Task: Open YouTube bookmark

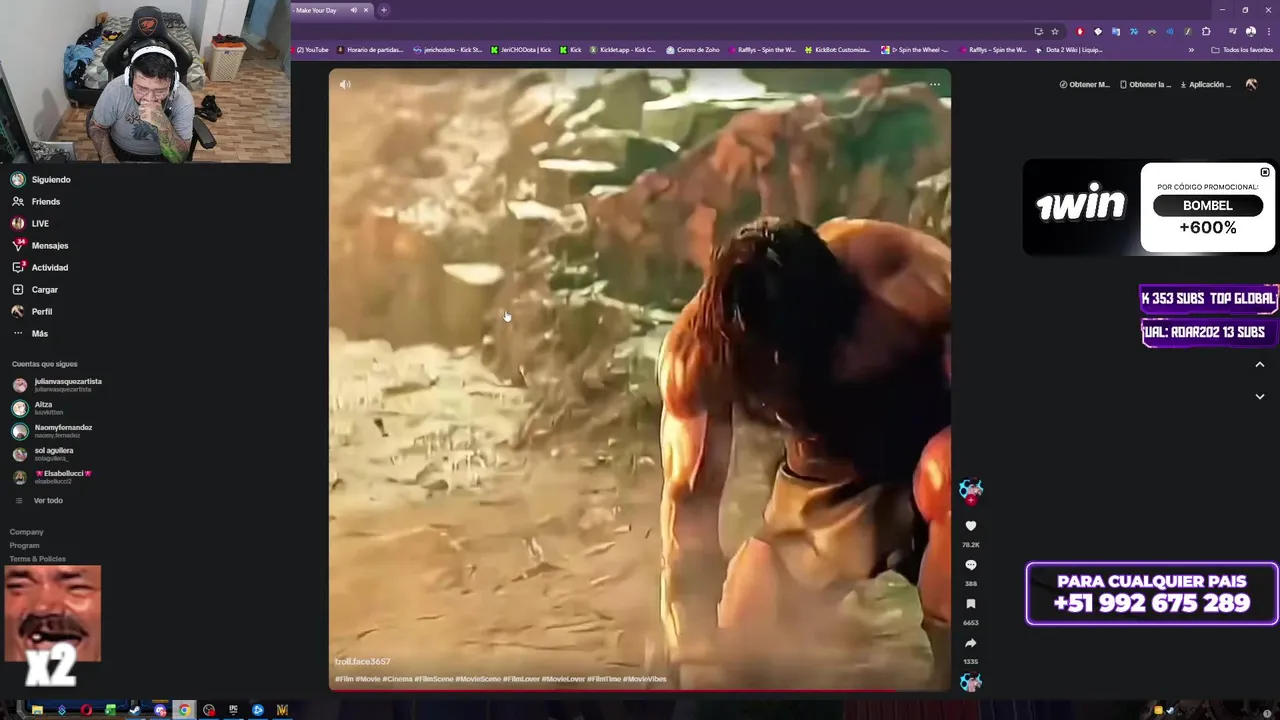Action: tap(311, 49)
